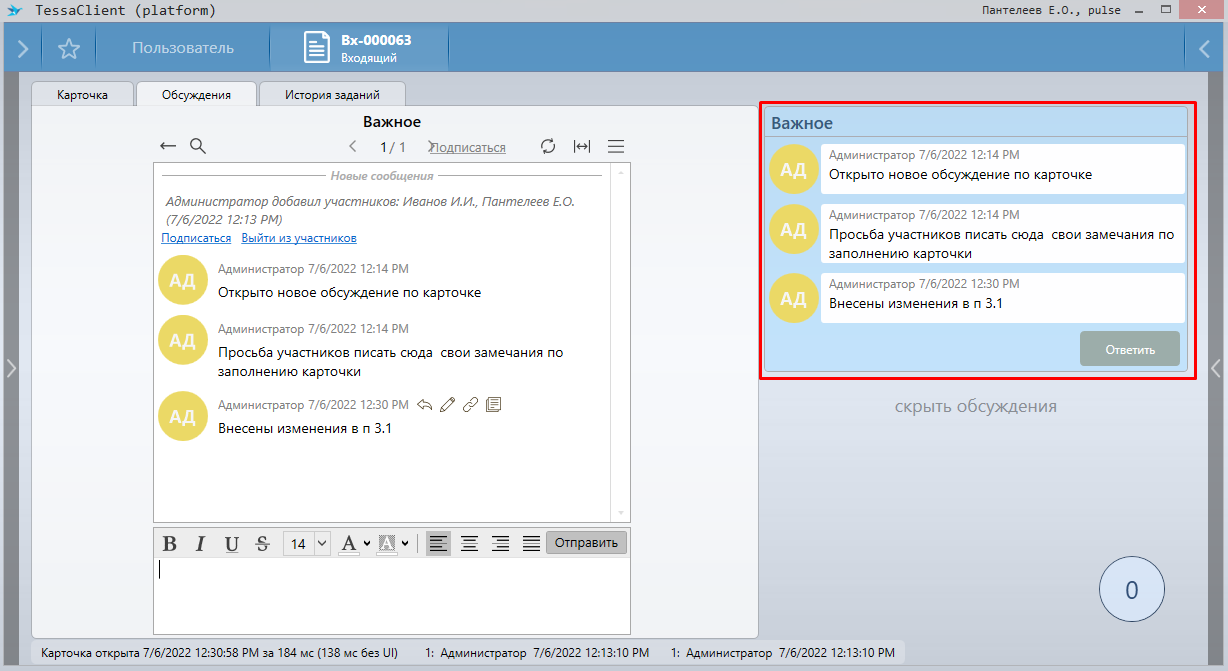
Task: Reply to the 12:30 PM message via arrow icon
Action: (x=425, y=405)
